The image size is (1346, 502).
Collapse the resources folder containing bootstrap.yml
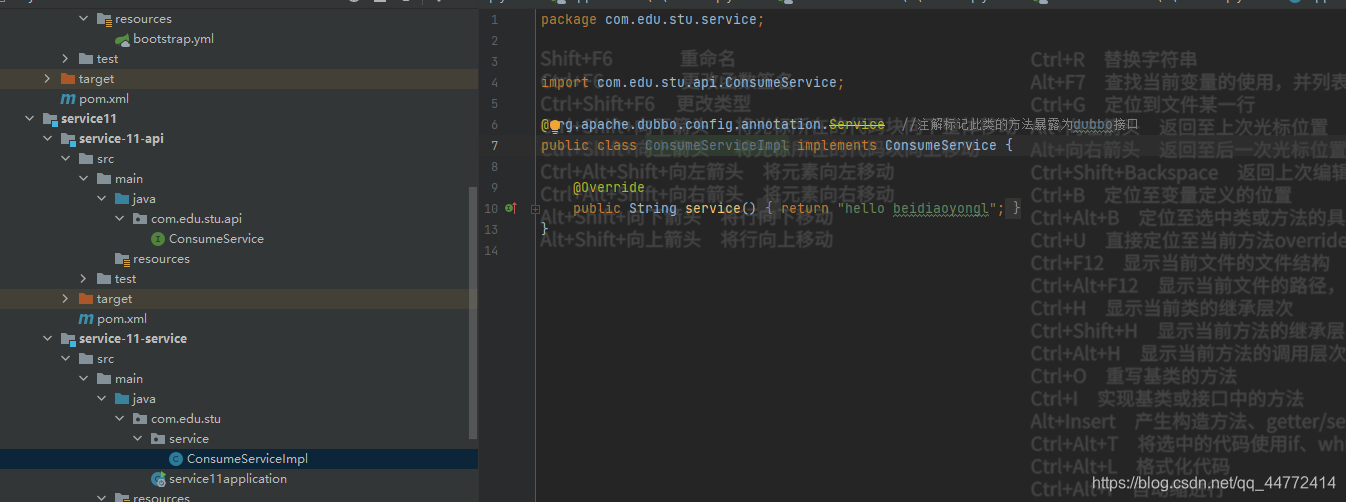84,19
